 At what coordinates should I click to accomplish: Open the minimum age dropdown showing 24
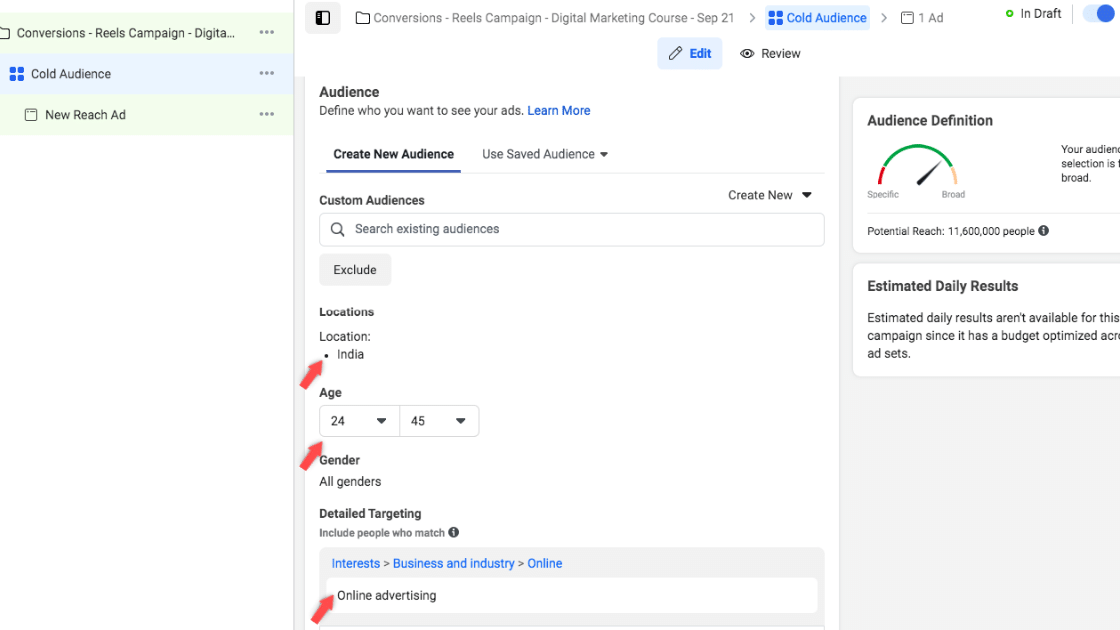[358, 420]
